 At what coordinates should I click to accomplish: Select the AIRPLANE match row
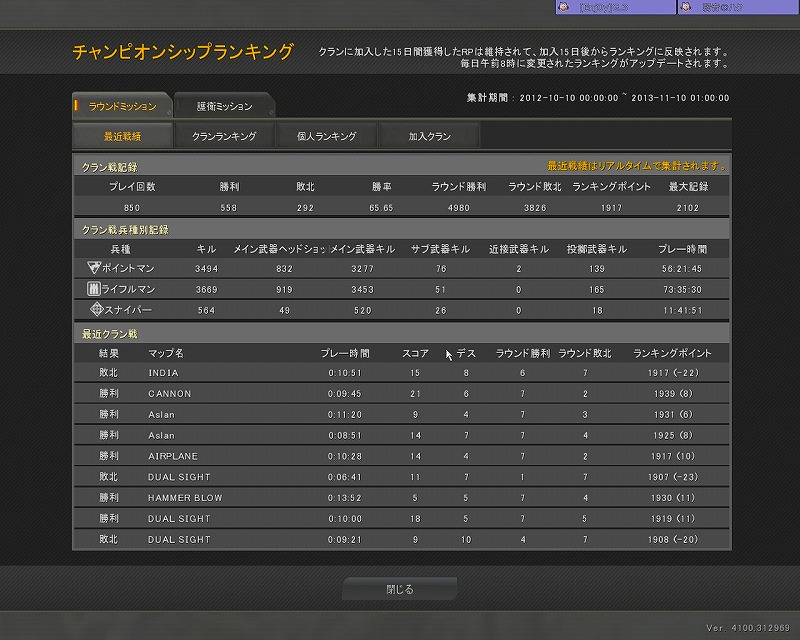(x=400, y=456)
